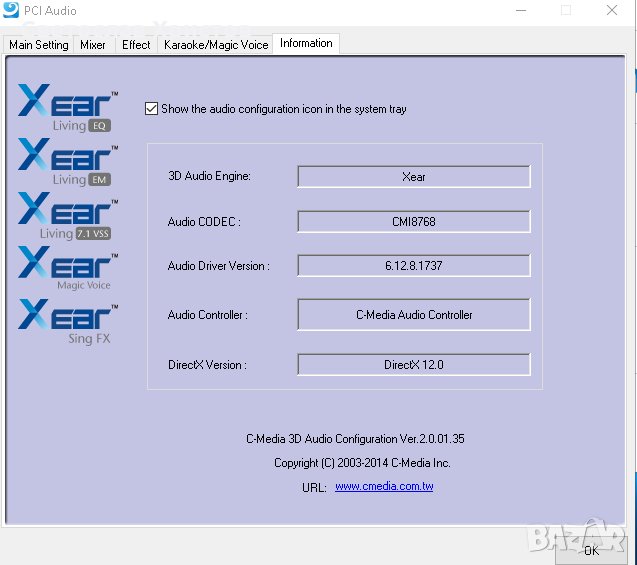Click the C-Media Audio Controller field
Viewport: 637px width, 565px height.
[413, 315]
